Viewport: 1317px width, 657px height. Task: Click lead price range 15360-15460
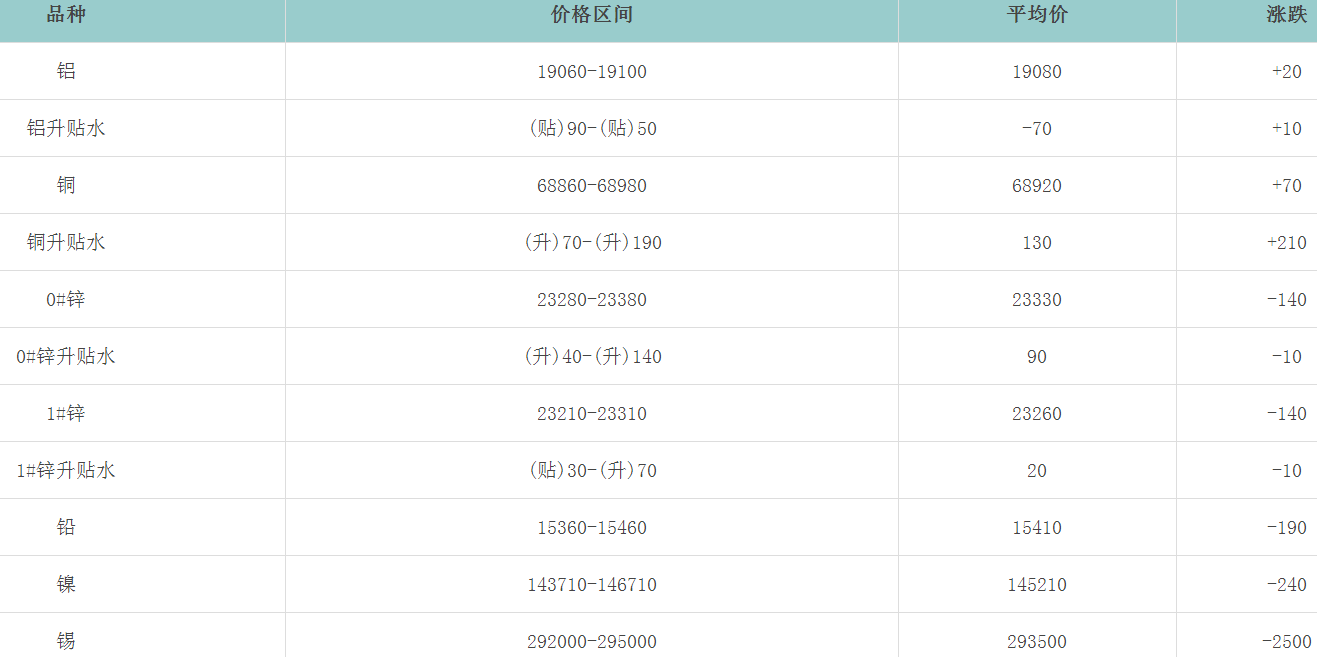(591, 528)
